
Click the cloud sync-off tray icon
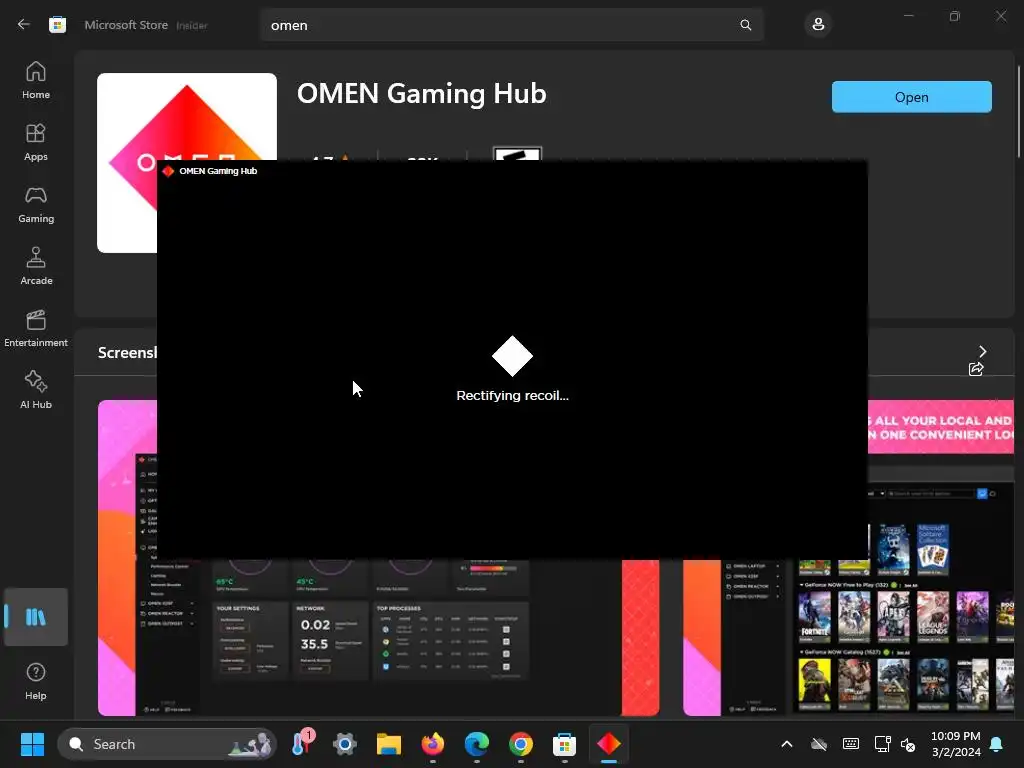(818, 744)
